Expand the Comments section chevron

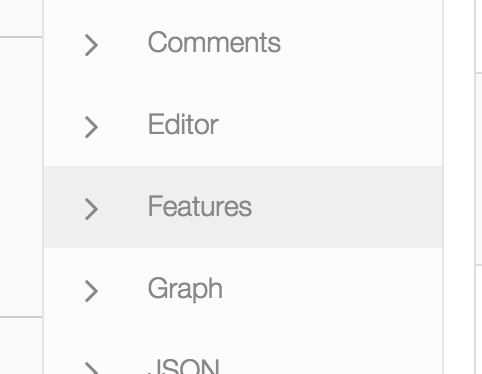[91, 45]
